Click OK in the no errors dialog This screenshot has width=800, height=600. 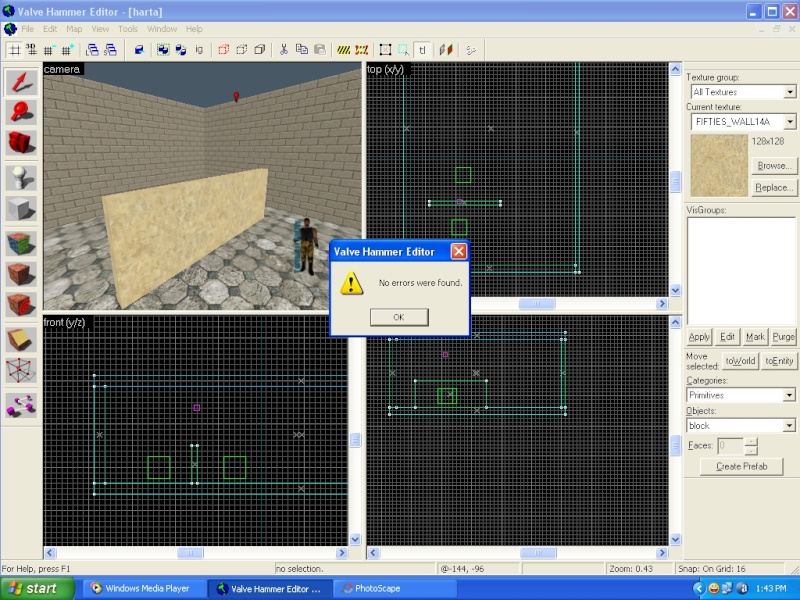[x=399, y=317]
